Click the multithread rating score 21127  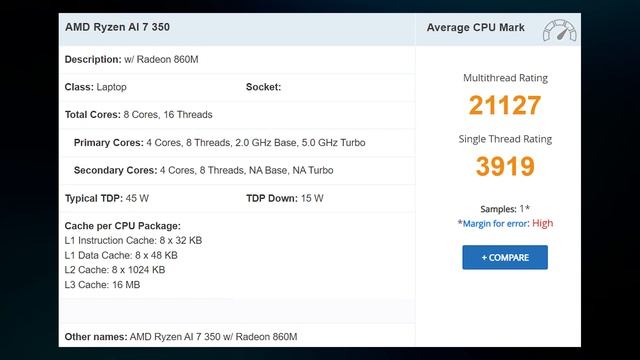coord(505,105)
